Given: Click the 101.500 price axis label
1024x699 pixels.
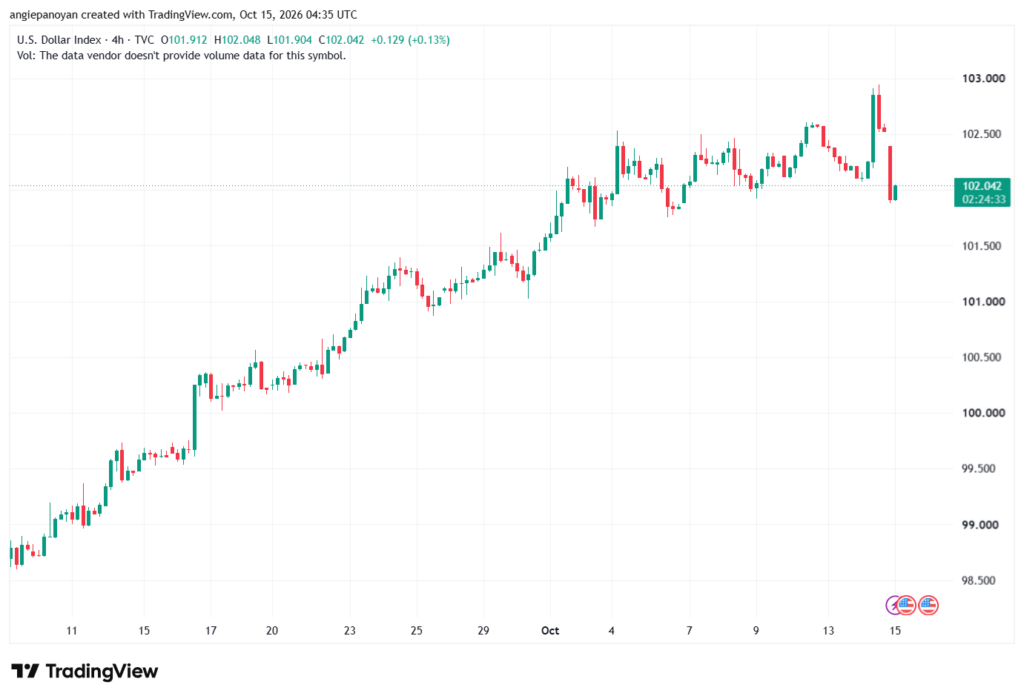Looking at the screenshot, I should point(982,246).
